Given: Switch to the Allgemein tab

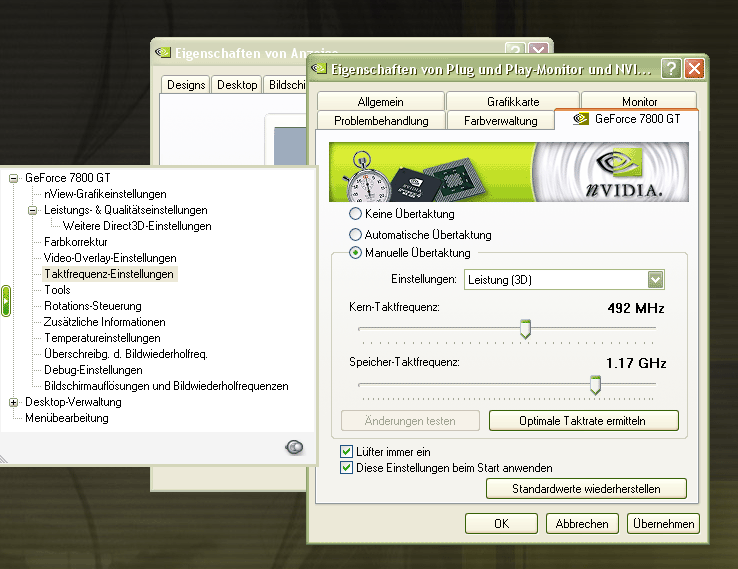Looking at the screenshot, I should [x=380, y=102].
